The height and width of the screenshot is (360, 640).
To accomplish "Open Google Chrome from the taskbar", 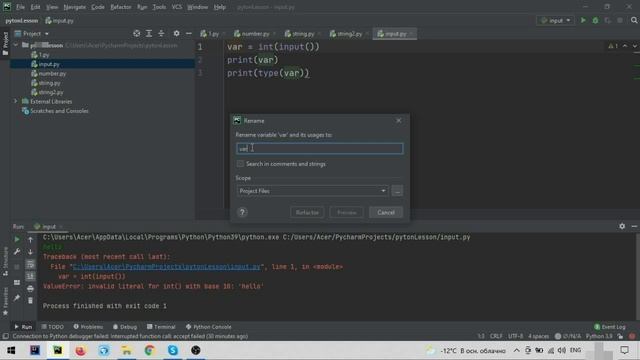I will tap(149, 350).
